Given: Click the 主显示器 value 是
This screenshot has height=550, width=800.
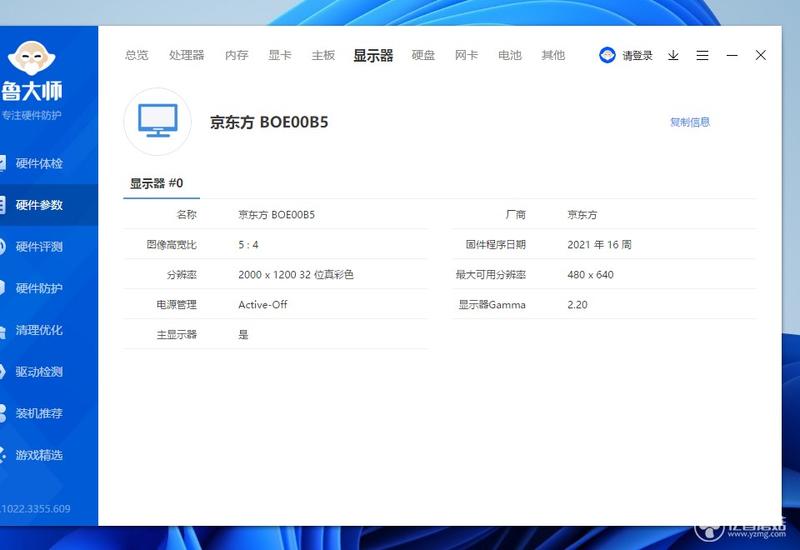Looking at the screenshot, I should tap(243, 335).
